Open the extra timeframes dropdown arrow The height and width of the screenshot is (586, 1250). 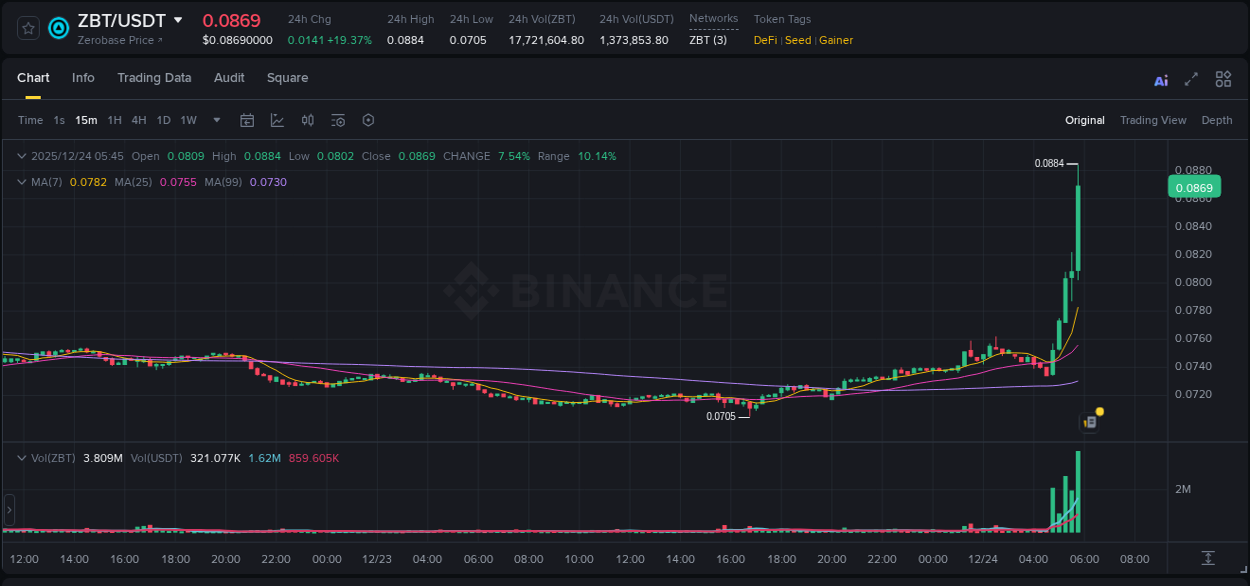(x=215, y=120)
